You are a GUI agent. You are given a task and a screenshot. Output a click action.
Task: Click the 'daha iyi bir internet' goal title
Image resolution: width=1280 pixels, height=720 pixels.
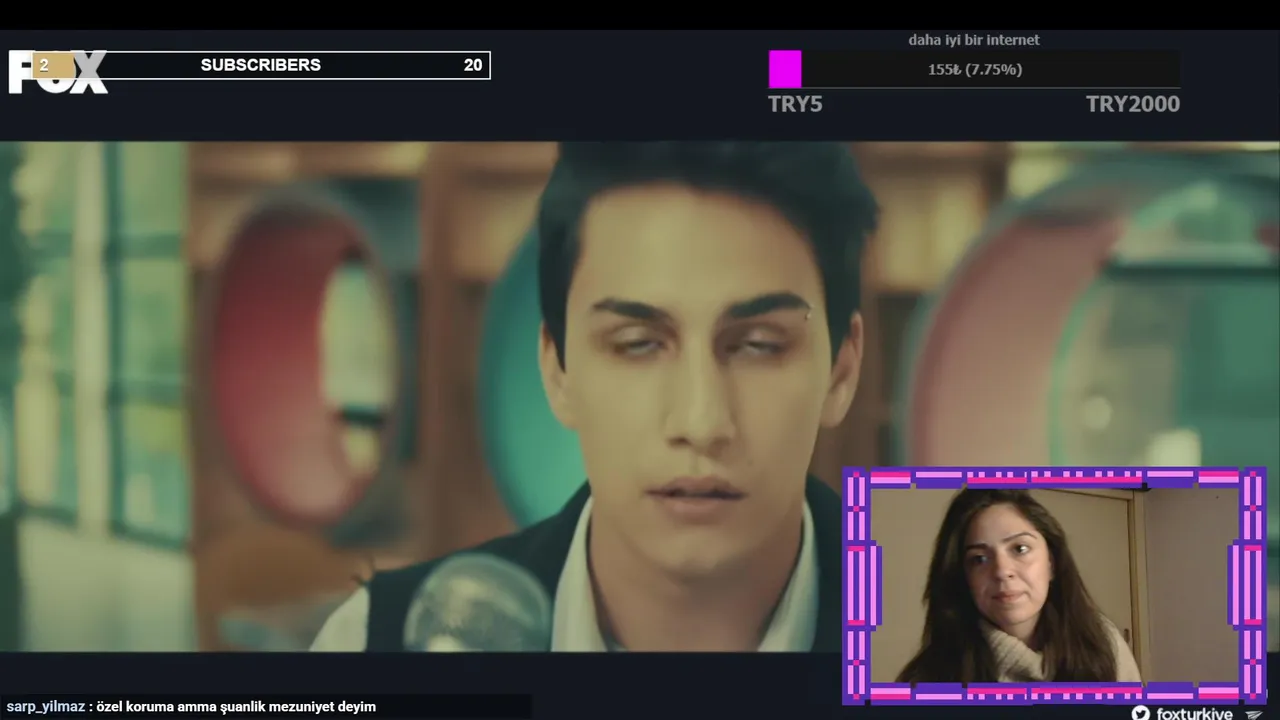(974, 40)
